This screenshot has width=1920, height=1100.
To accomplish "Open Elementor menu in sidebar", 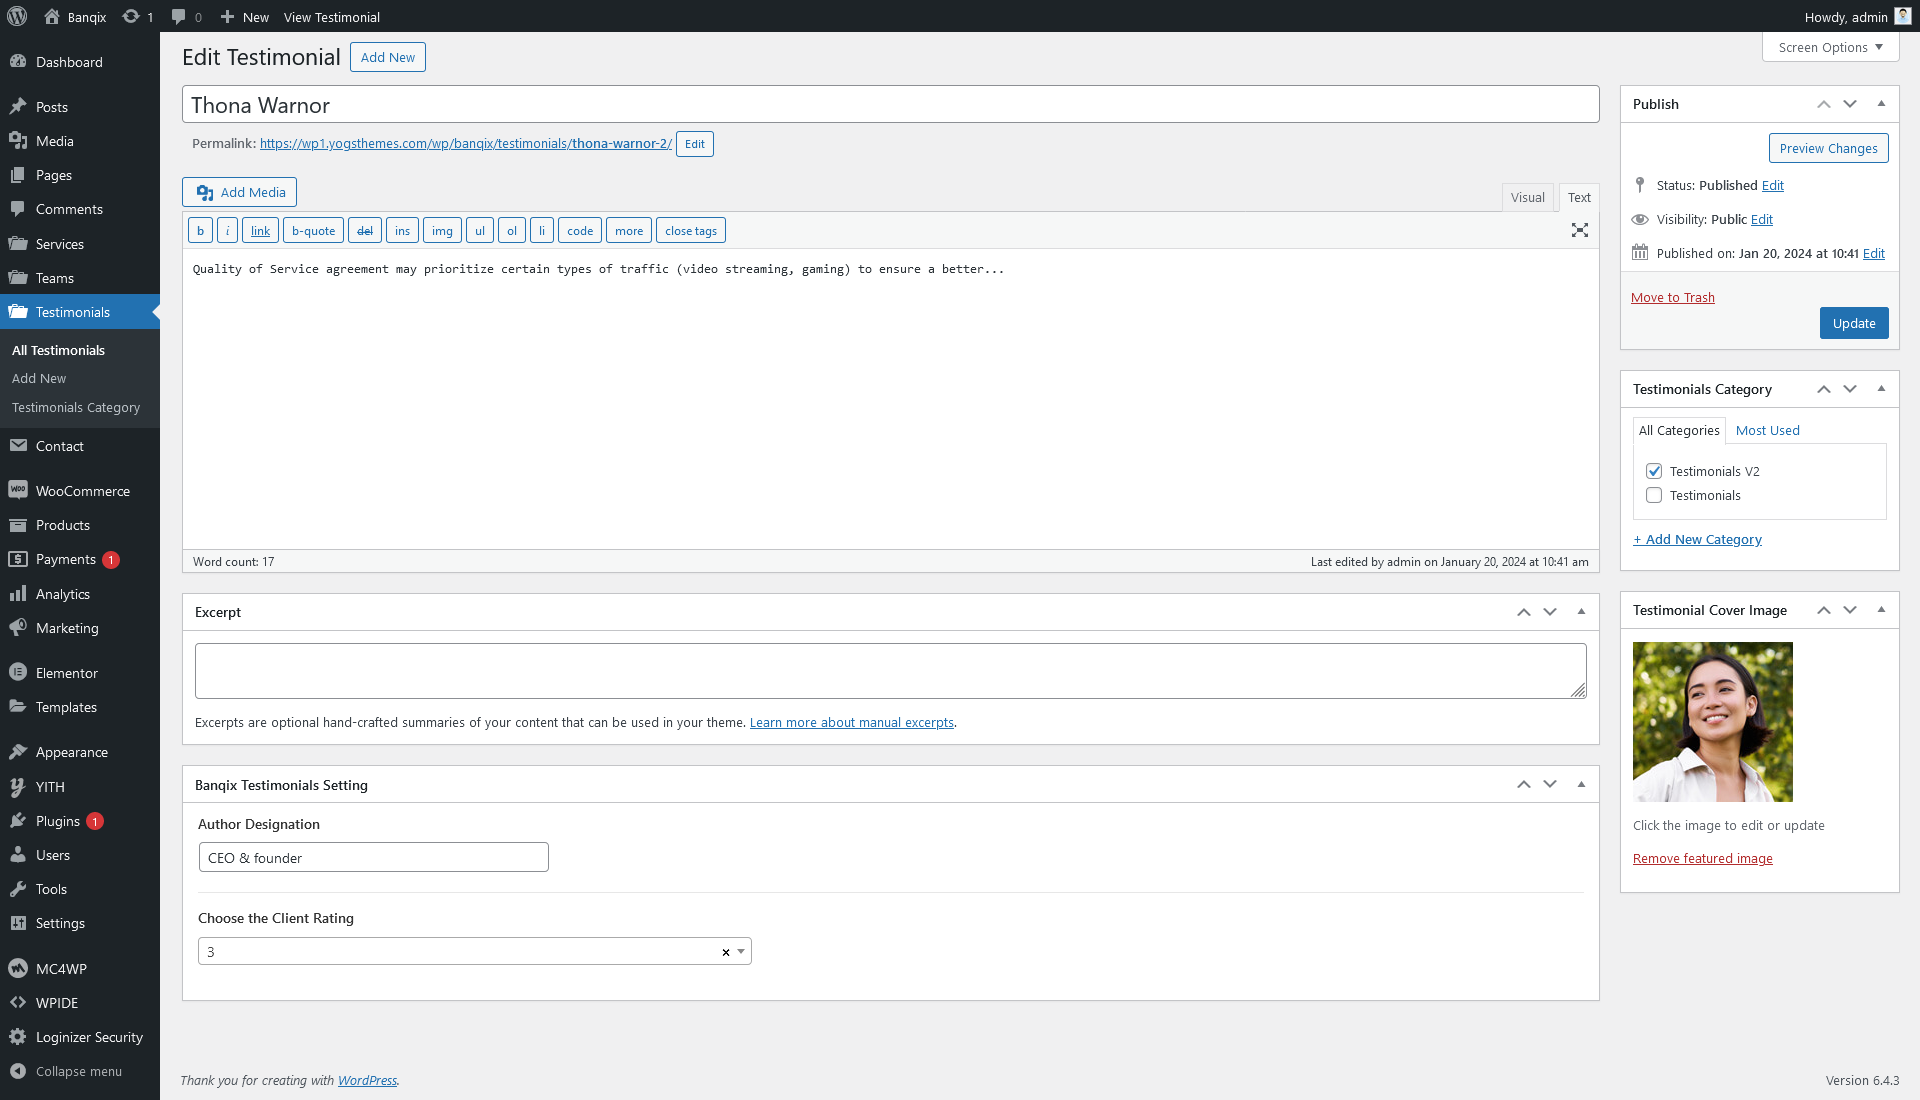I will (66, 673).
